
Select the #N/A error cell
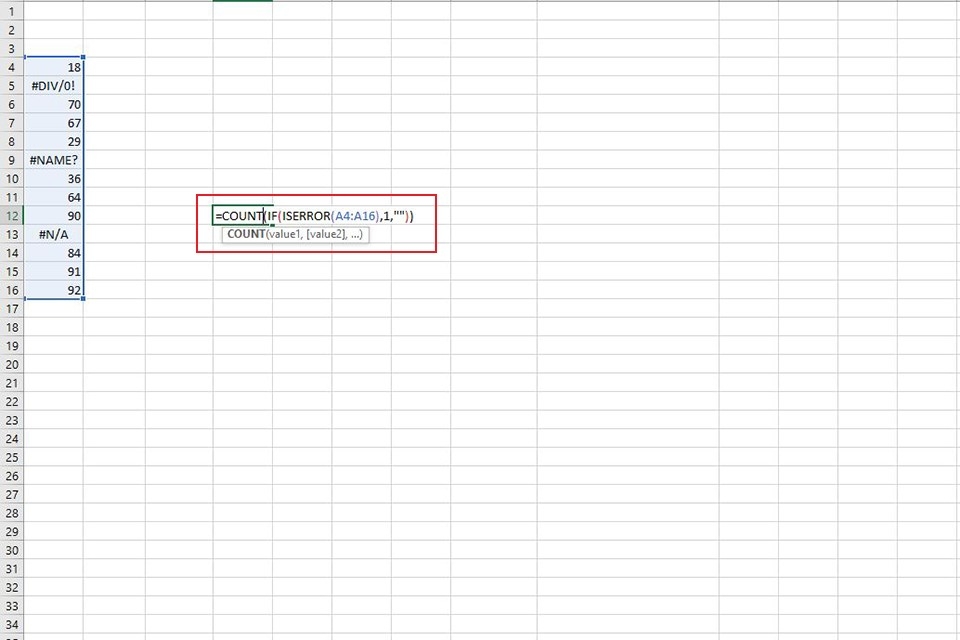point(54,234)
